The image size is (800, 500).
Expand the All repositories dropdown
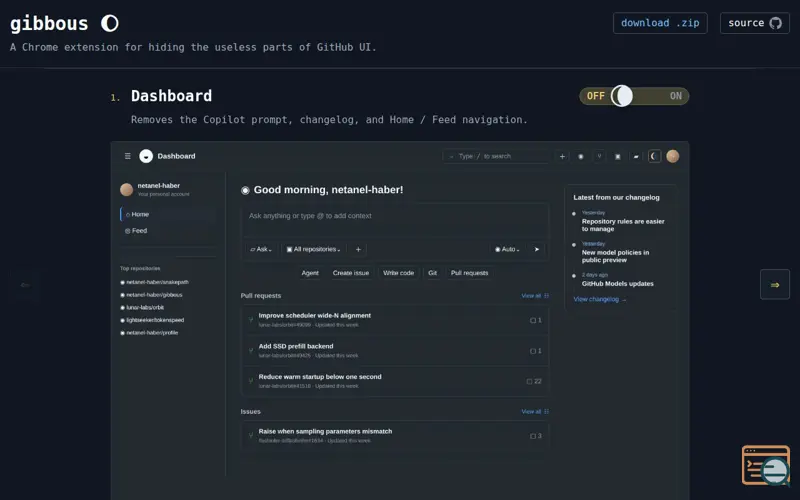[x=313, y=249]
